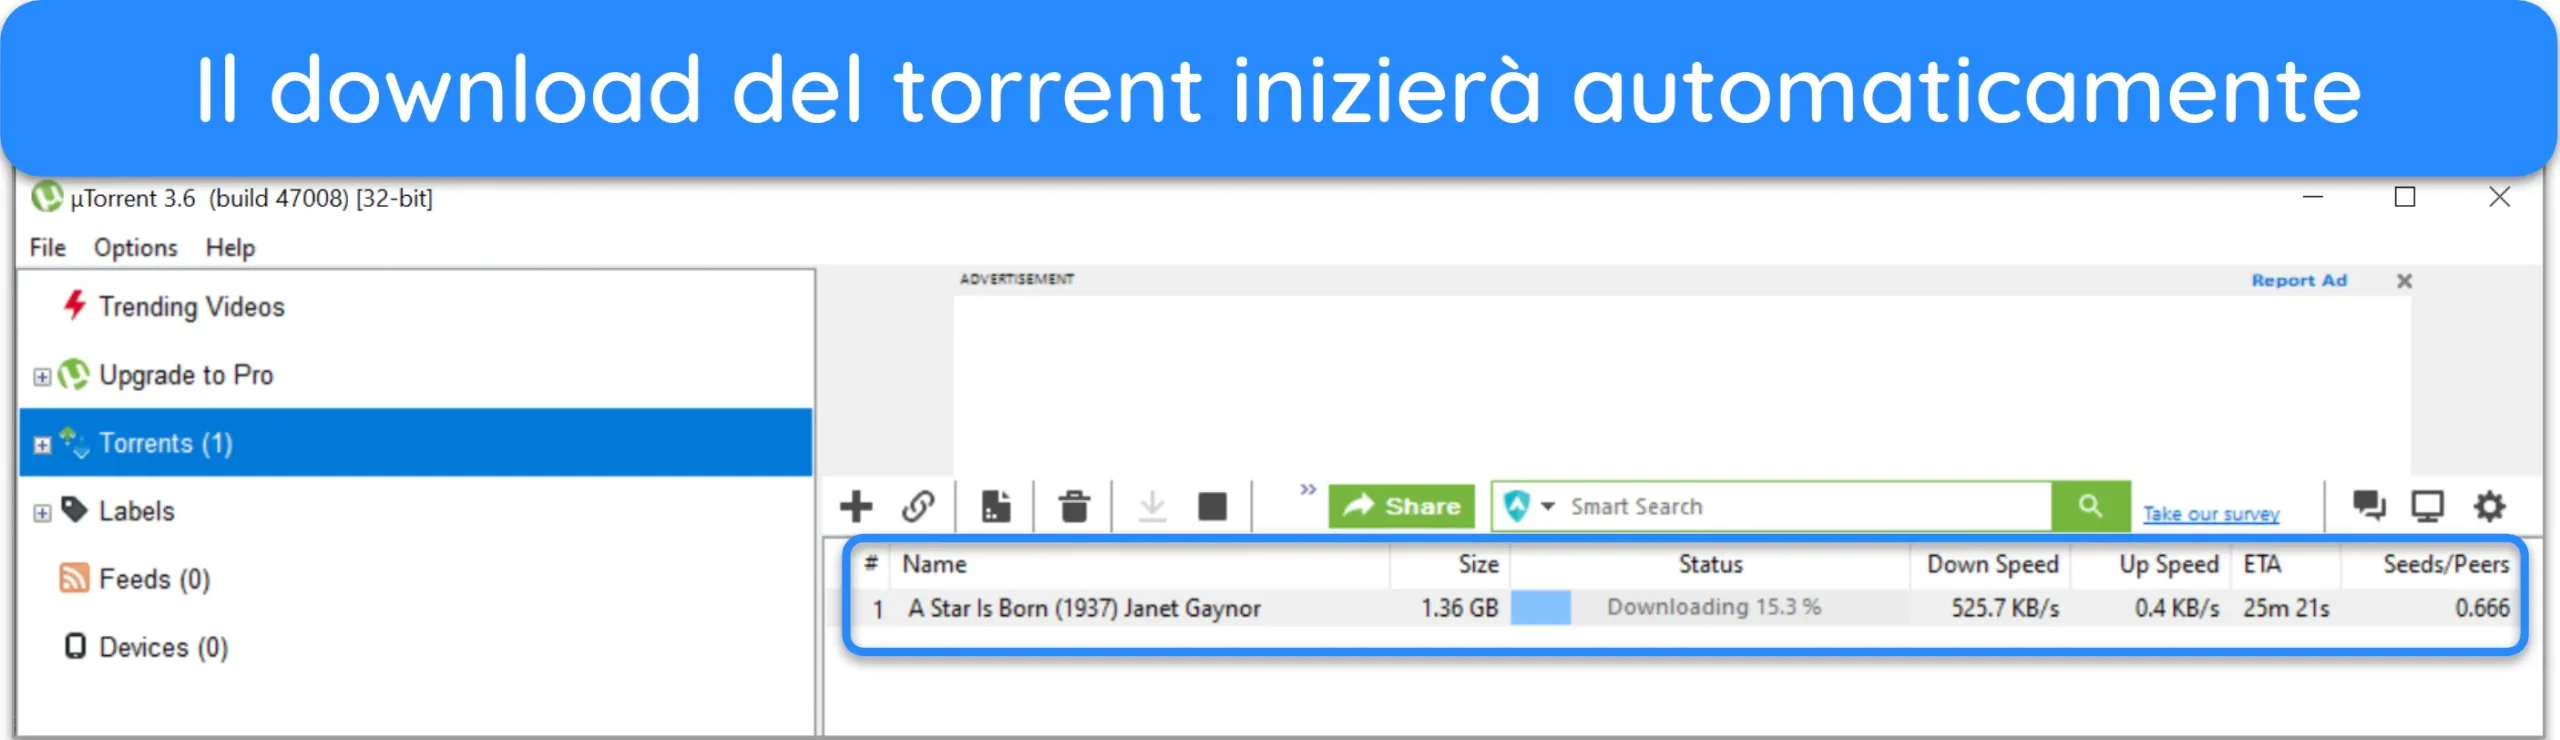
Task: Sort by the Seeds/Peers column header
Action: coord(2428,564)
